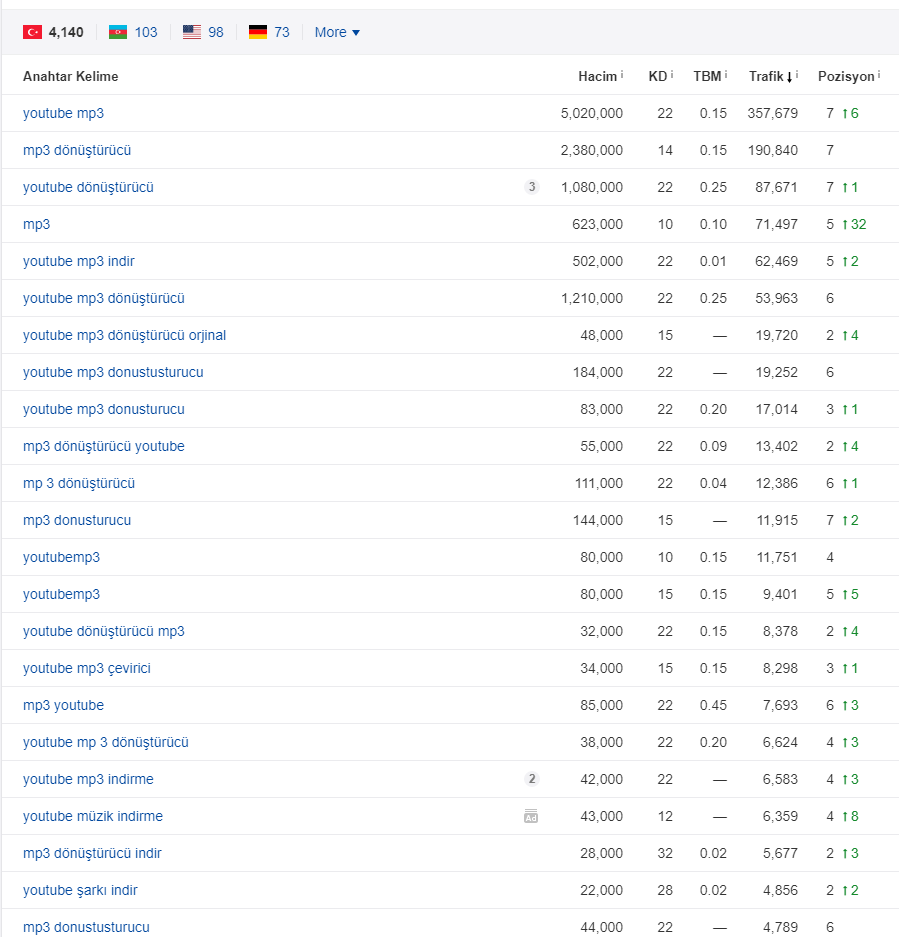Open the More countries dropdown
The height and width of the screenshot is (937, 899).
click(x=337, y=32)
